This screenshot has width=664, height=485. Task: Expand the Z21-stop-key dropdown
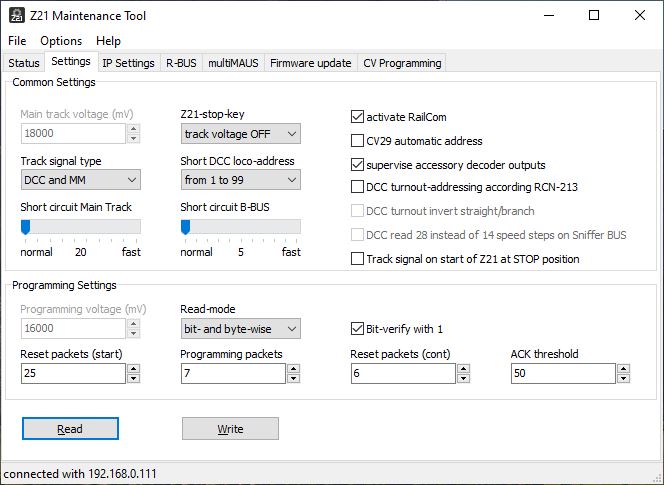click(x=240, y=134)
